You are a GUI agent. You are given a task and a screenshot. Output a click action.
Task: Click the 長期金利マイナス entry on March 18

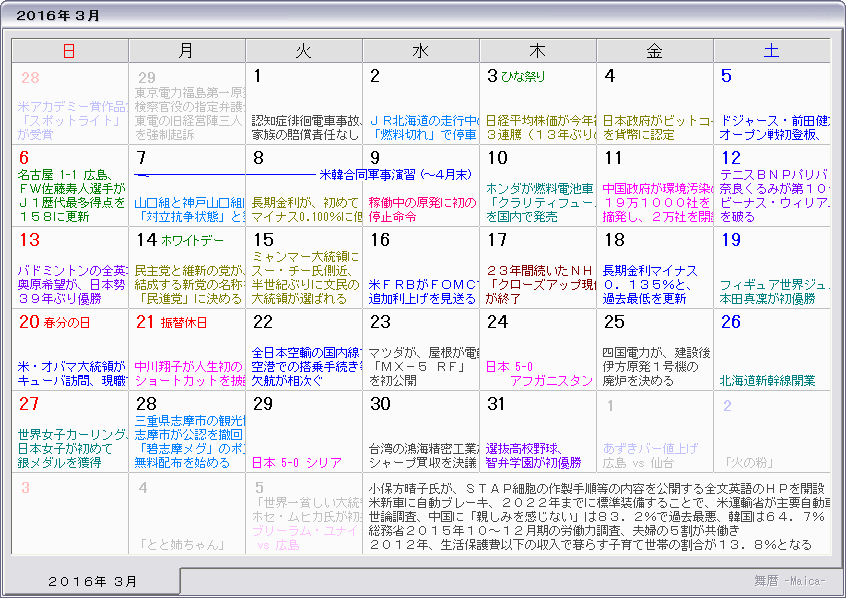[650, 284]
